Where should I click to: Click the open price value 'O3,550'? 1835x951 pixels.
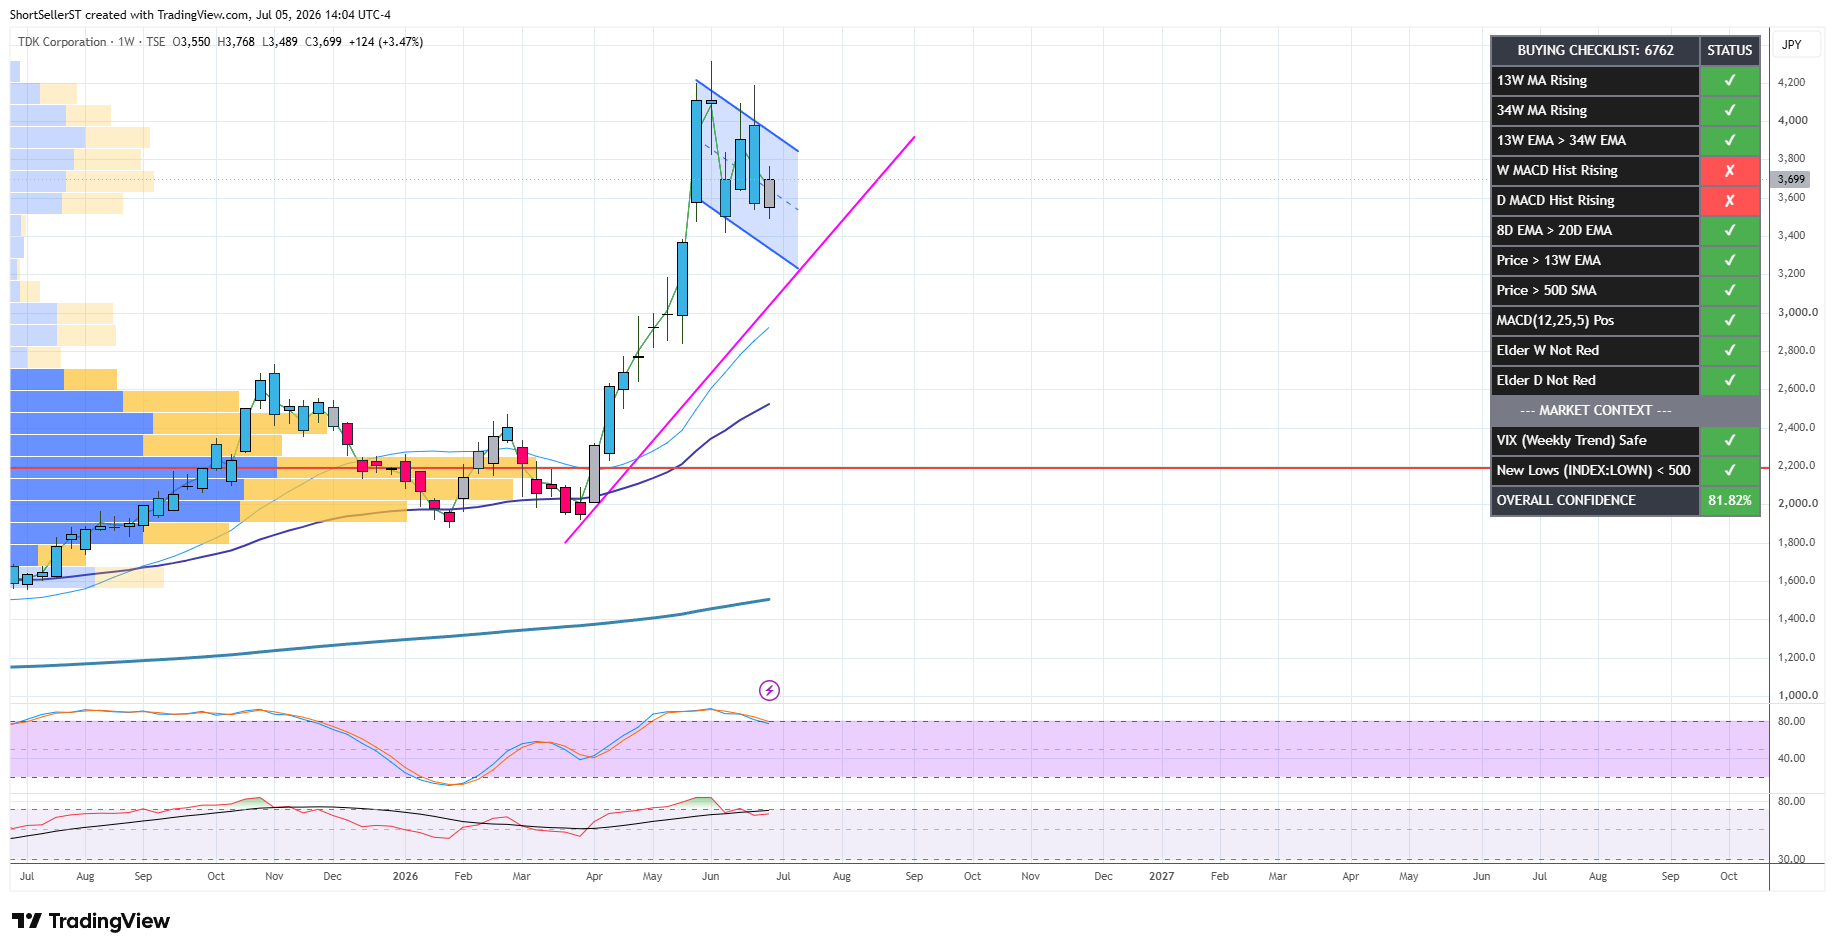[191, 42]
